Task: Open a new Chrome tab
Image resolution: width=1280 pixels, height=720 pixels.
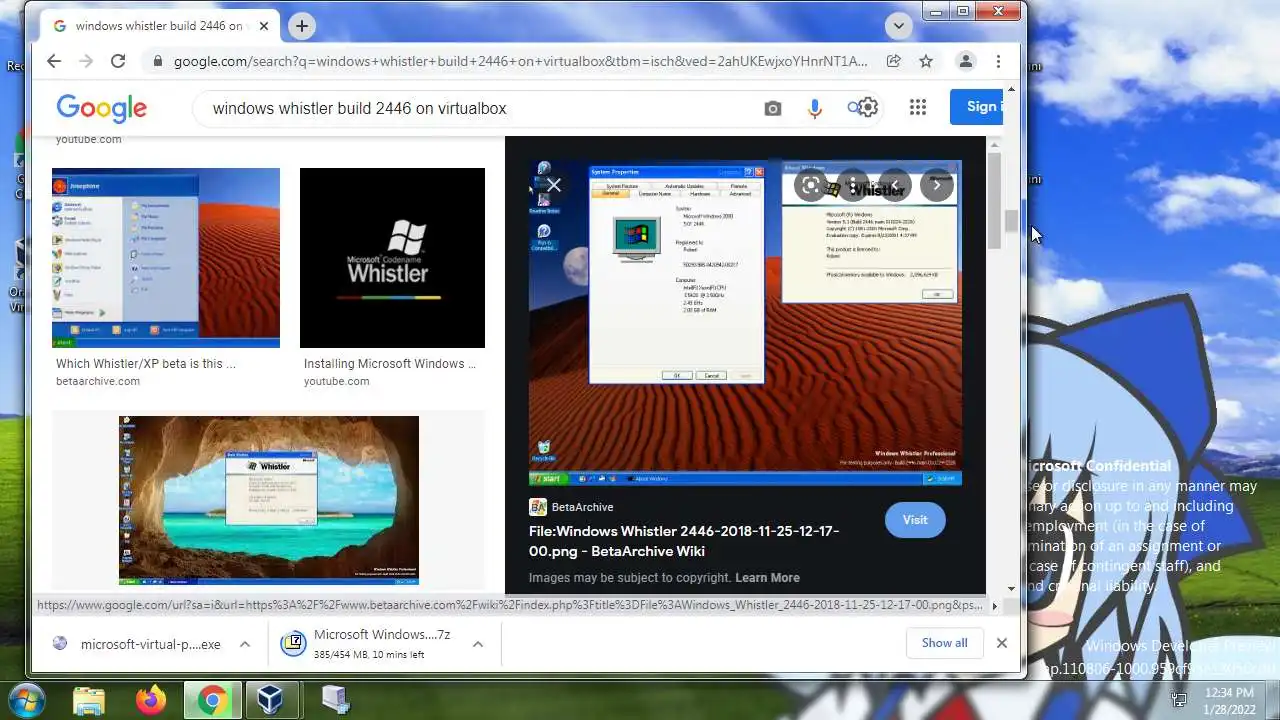Action: pos(301,26)
